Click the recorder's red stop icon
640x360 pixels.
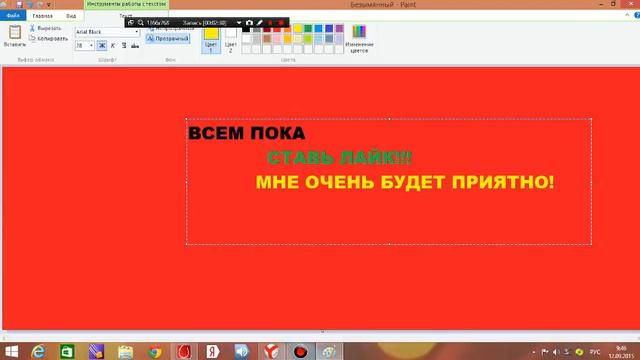281,23
